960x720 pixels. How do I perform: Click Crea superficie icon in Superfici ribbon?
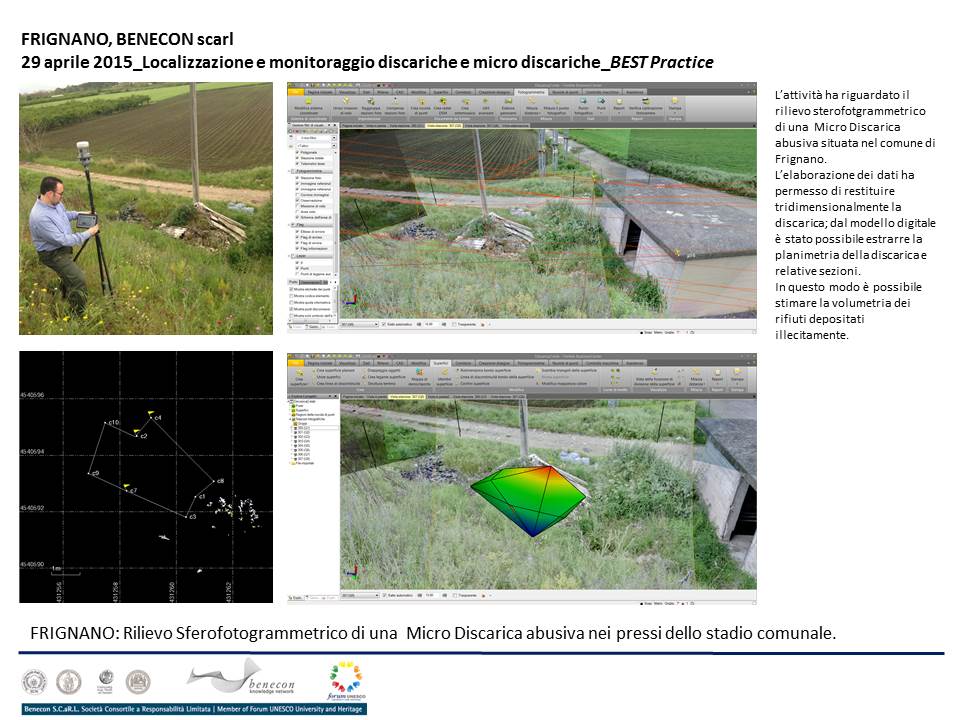point(299,375)
